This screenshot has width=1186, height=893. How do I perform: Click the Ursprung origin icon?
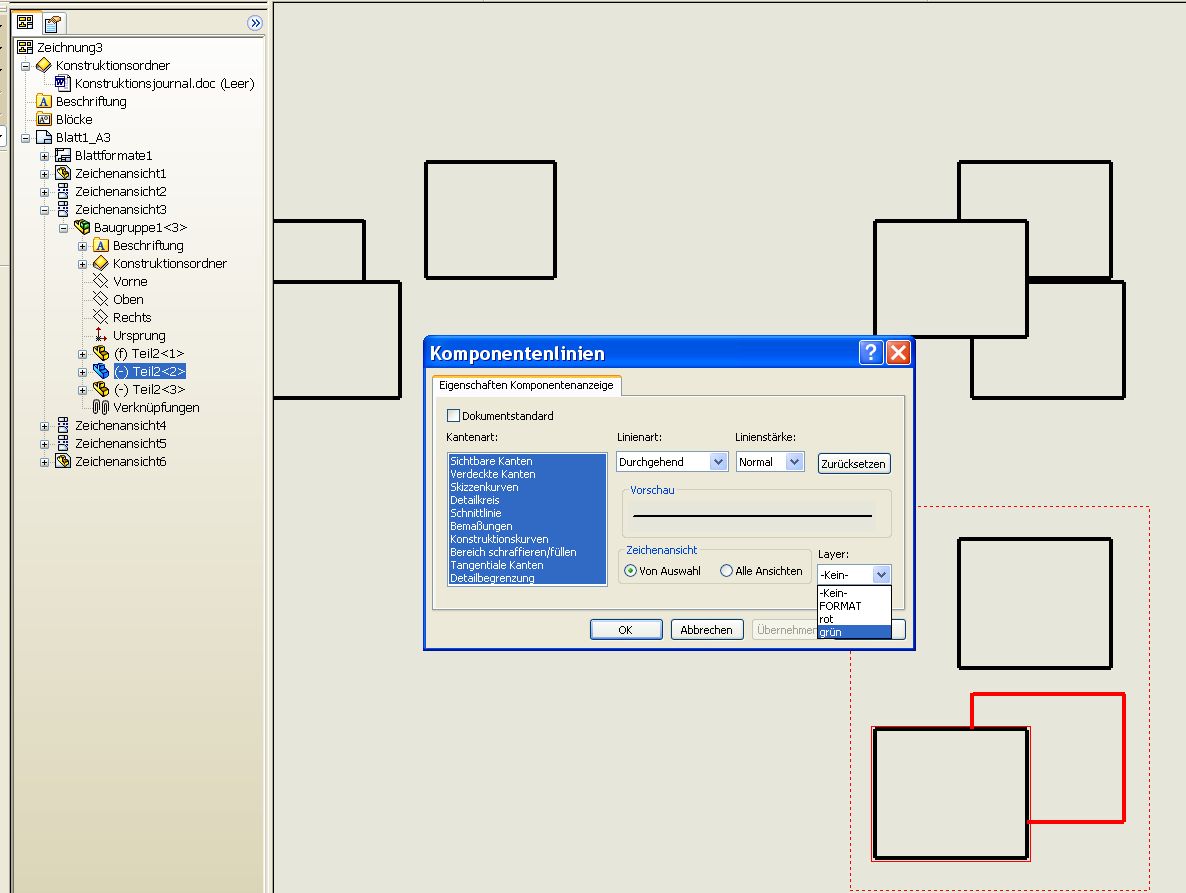pyautogui.click(x=100, y=335)
